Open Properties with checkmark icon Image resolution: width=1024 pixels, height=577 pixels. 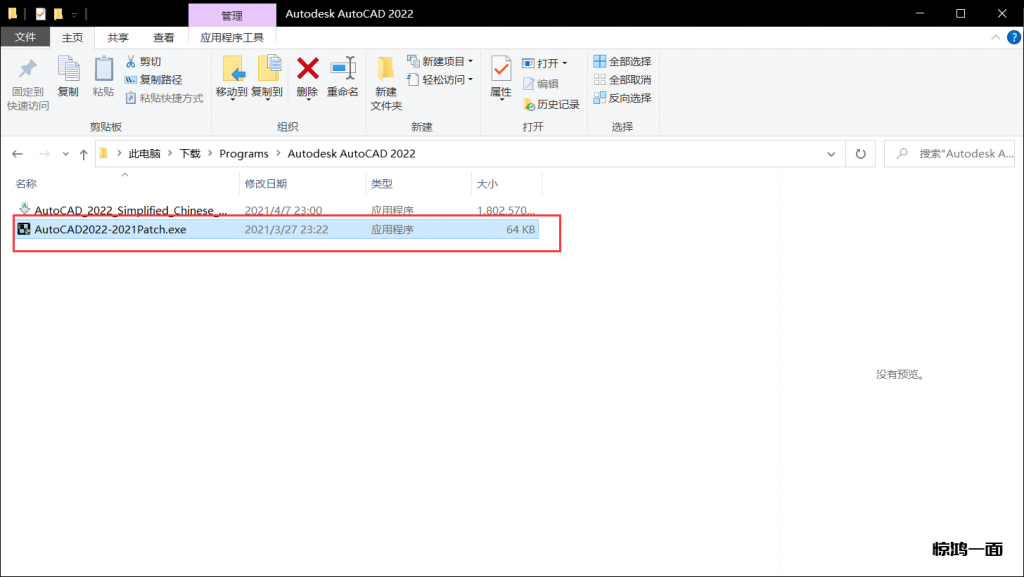coord(501,70)
